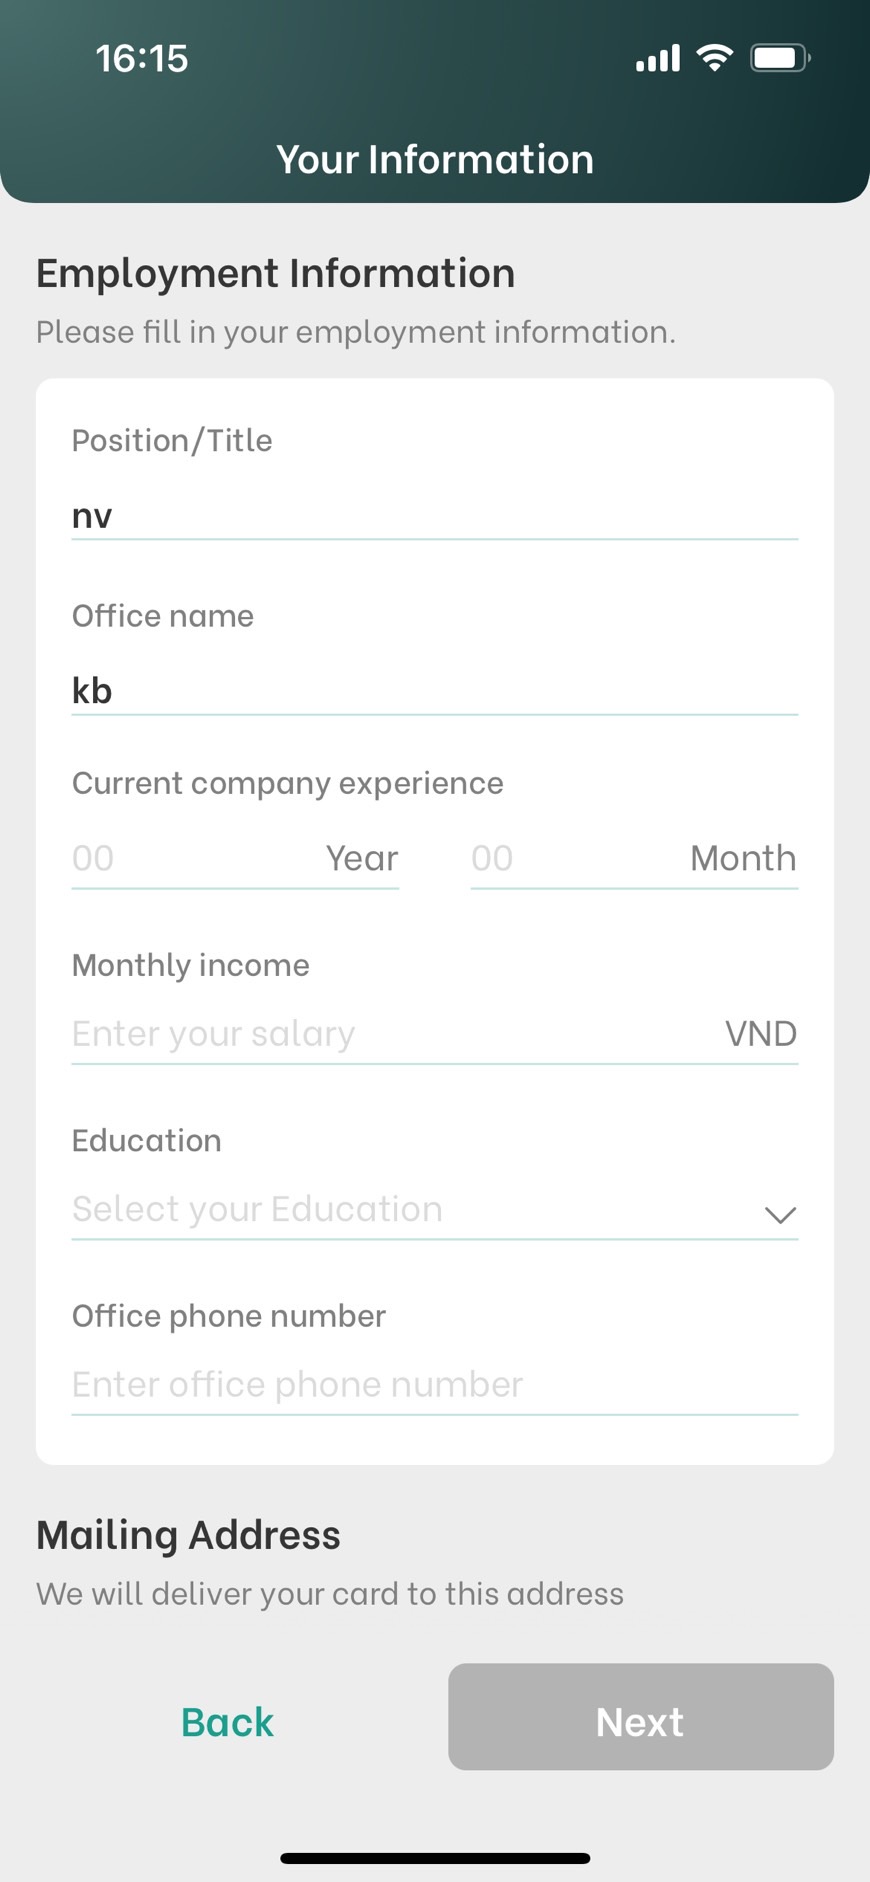Tap the Employment Information heading
The height and width of the screenshot is (1882, 870).
(276, 274)
